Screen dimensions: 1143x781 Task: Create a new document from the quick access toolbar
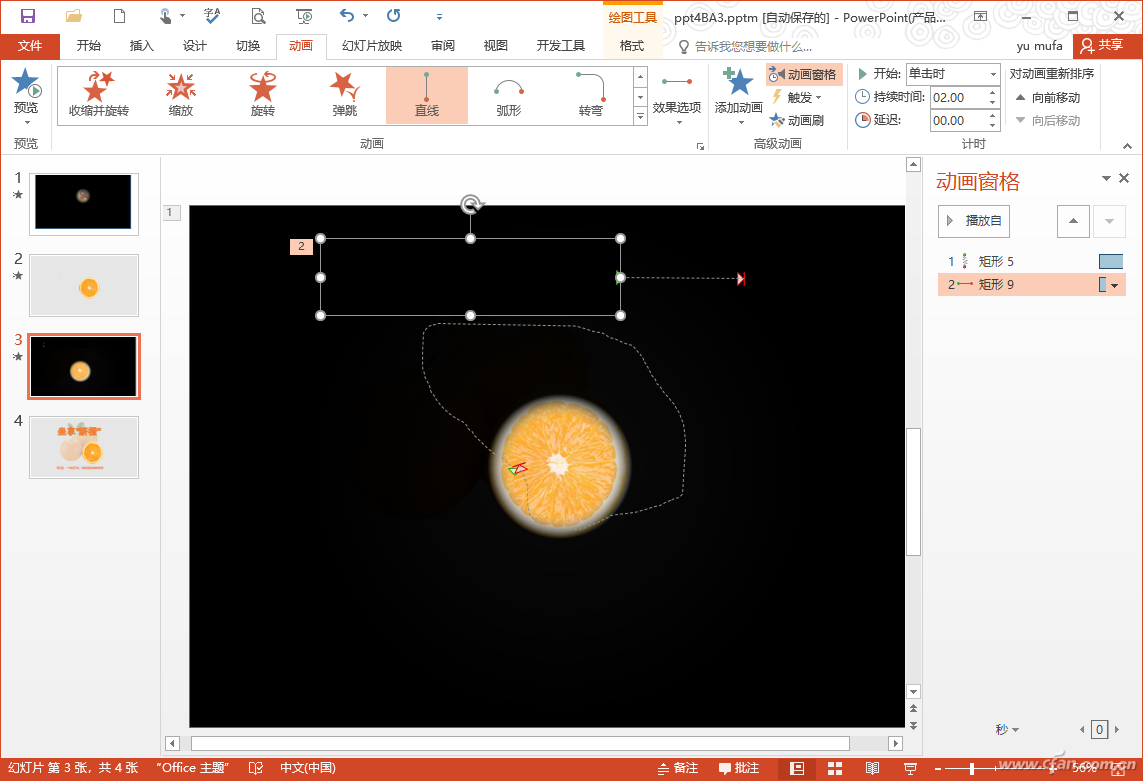click(x=120, y=16)
